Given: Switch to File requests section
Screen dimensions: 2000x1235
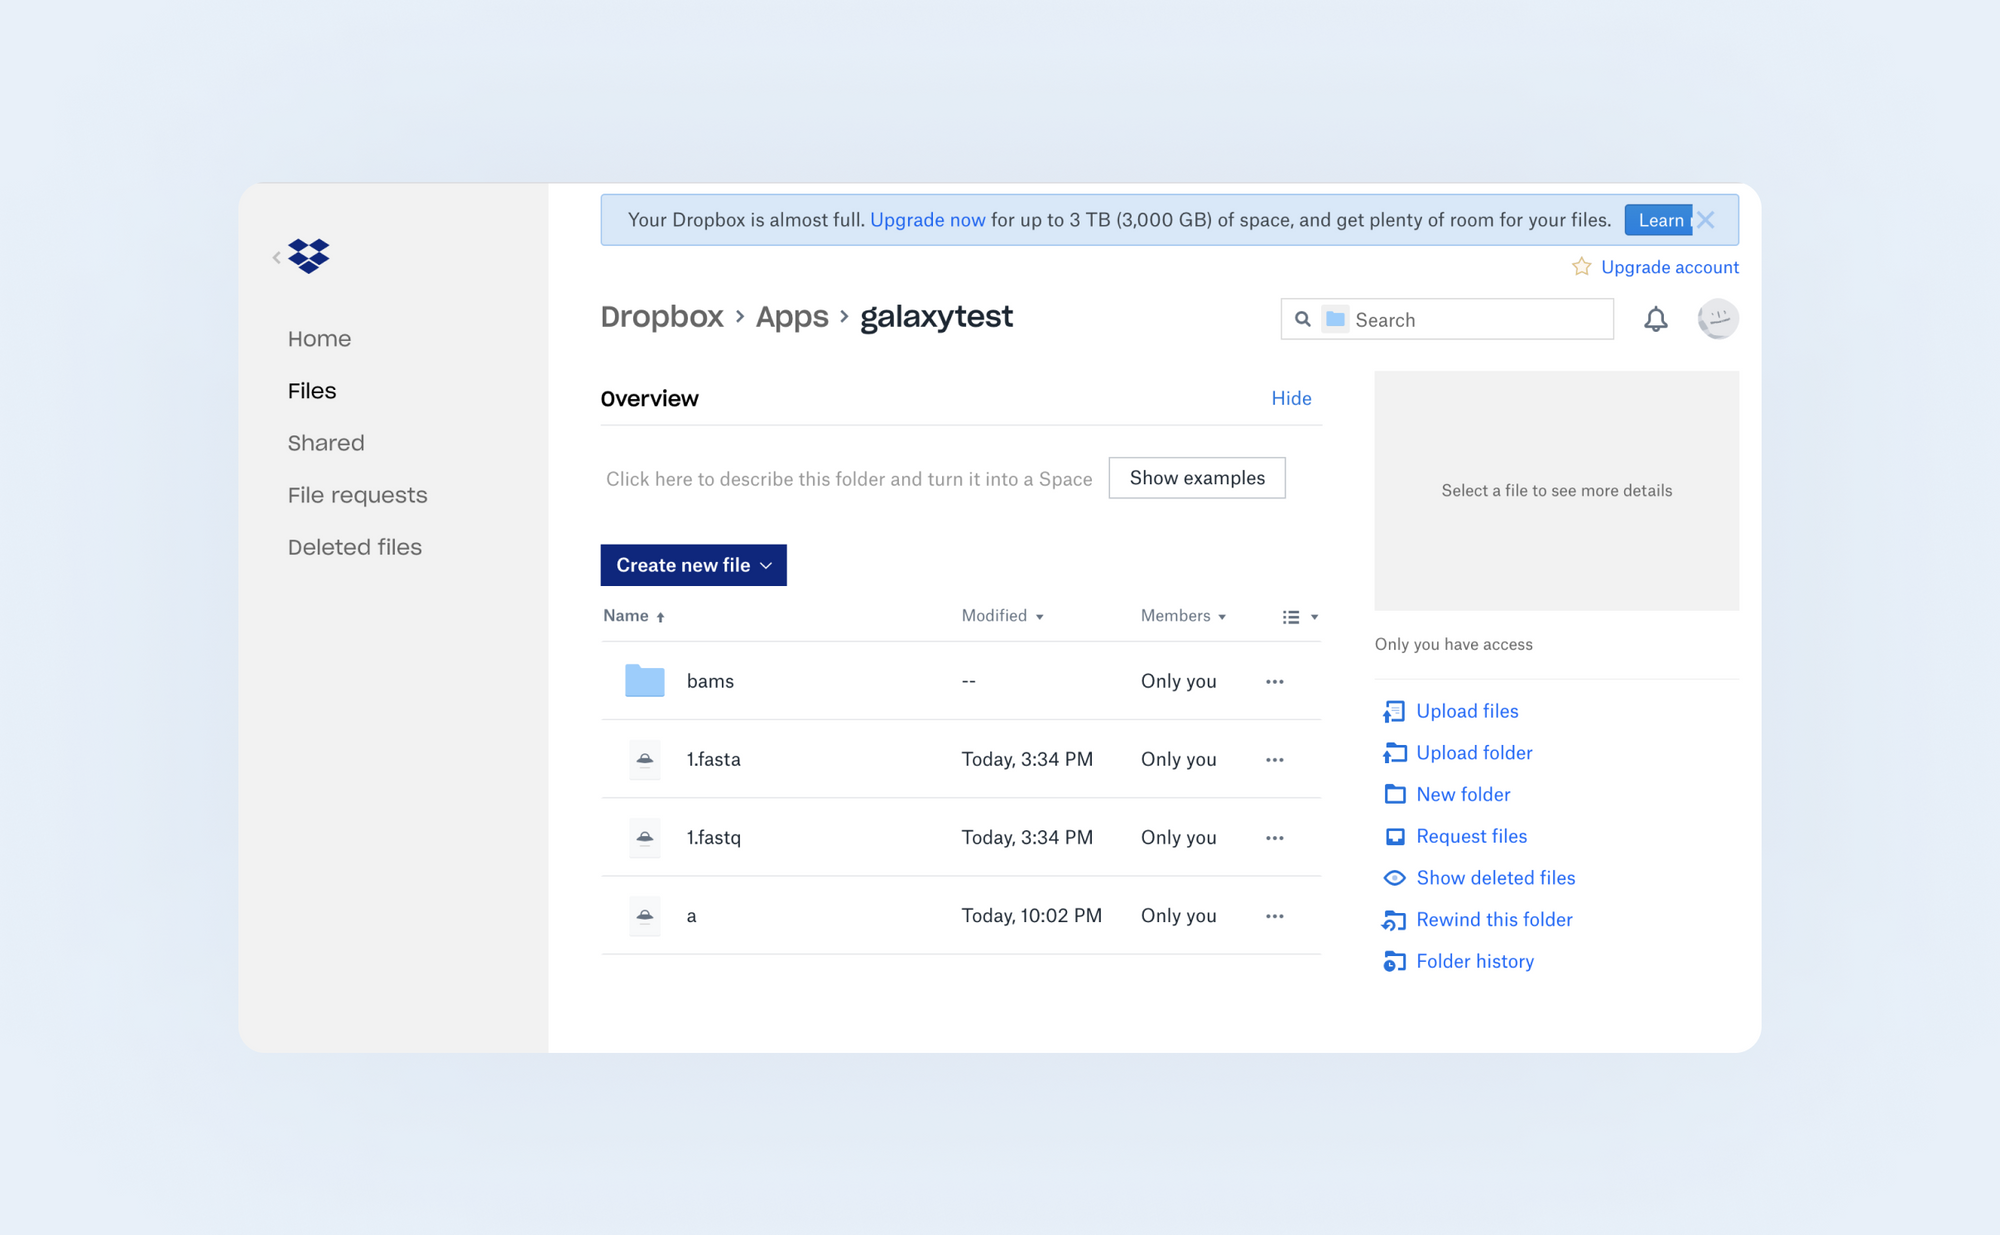Looking at the screenshot, I should click(x=357, y=494).
